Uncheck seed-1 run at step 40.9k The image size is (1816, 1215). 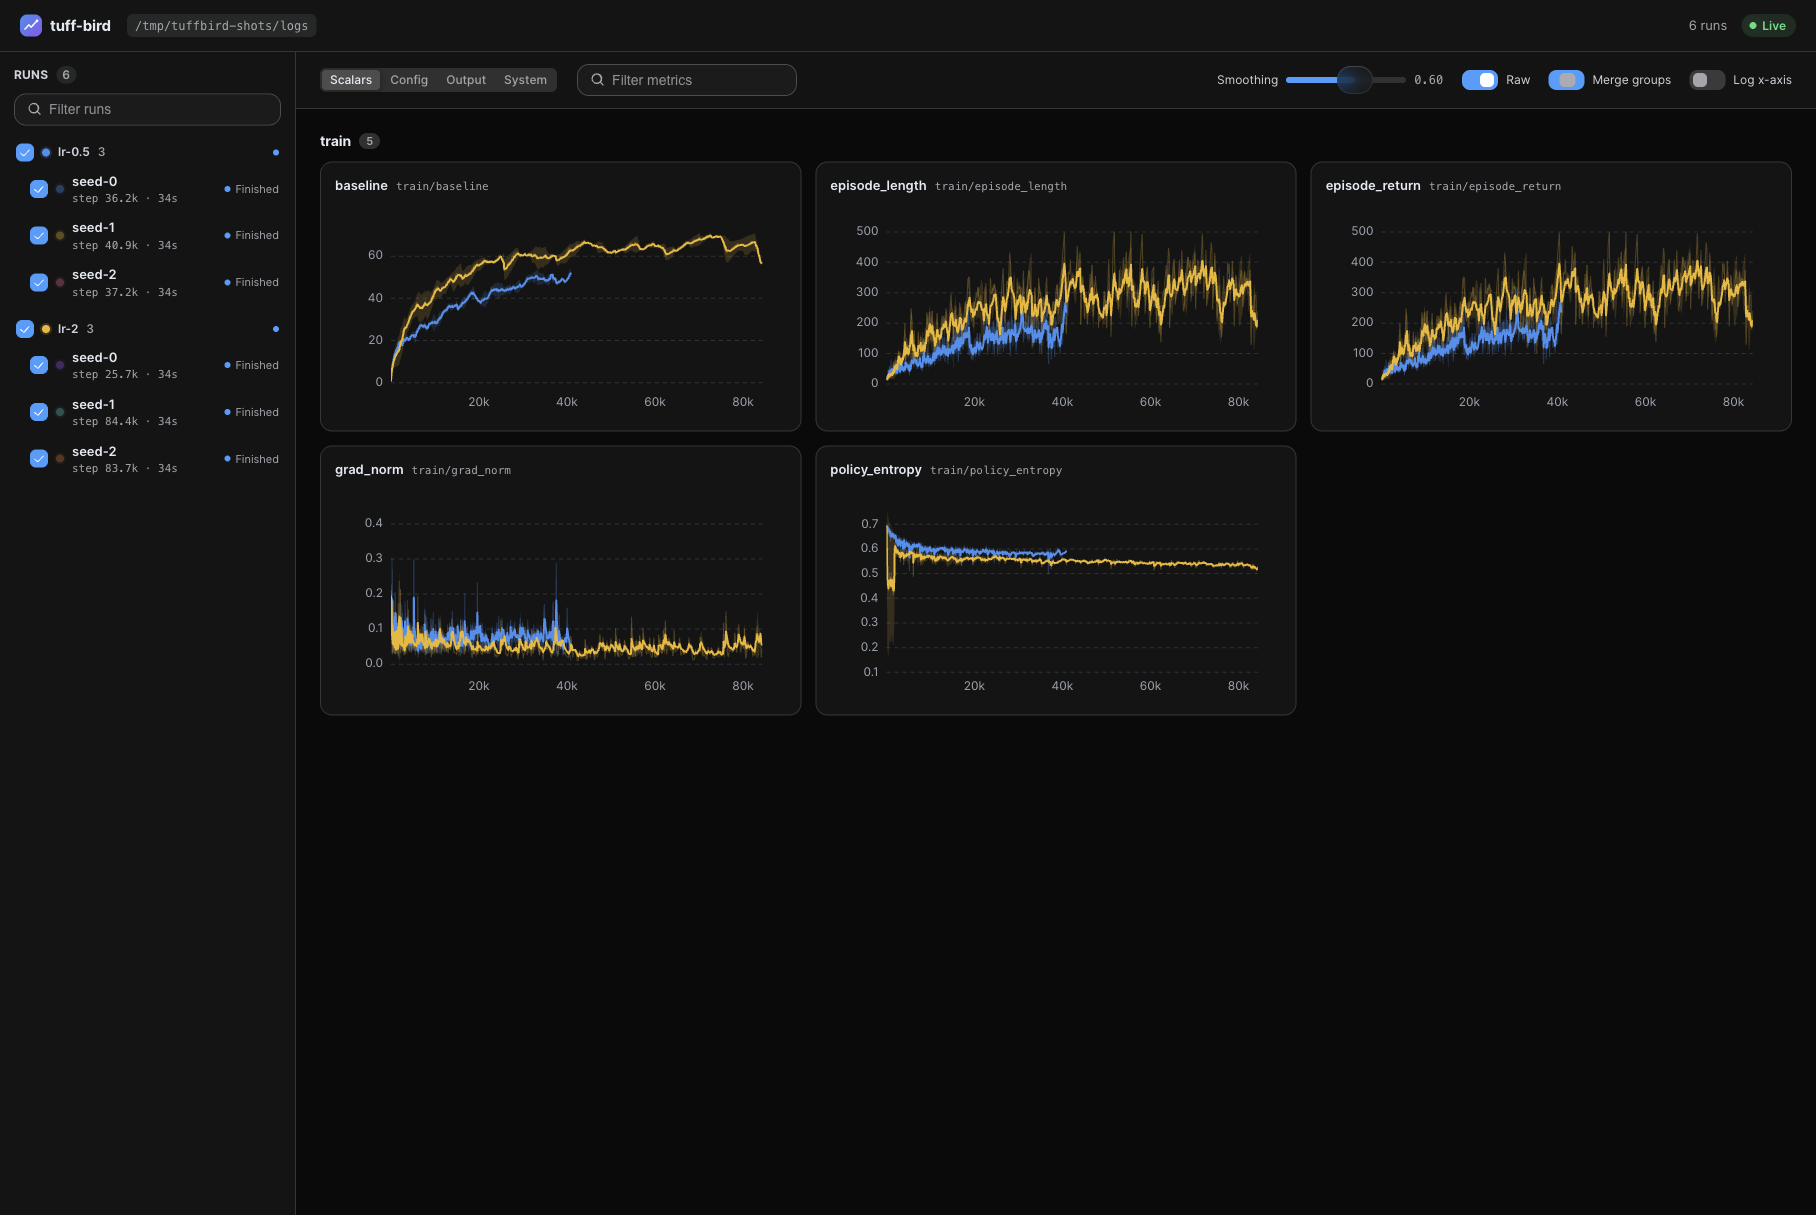tap(39, 235)
